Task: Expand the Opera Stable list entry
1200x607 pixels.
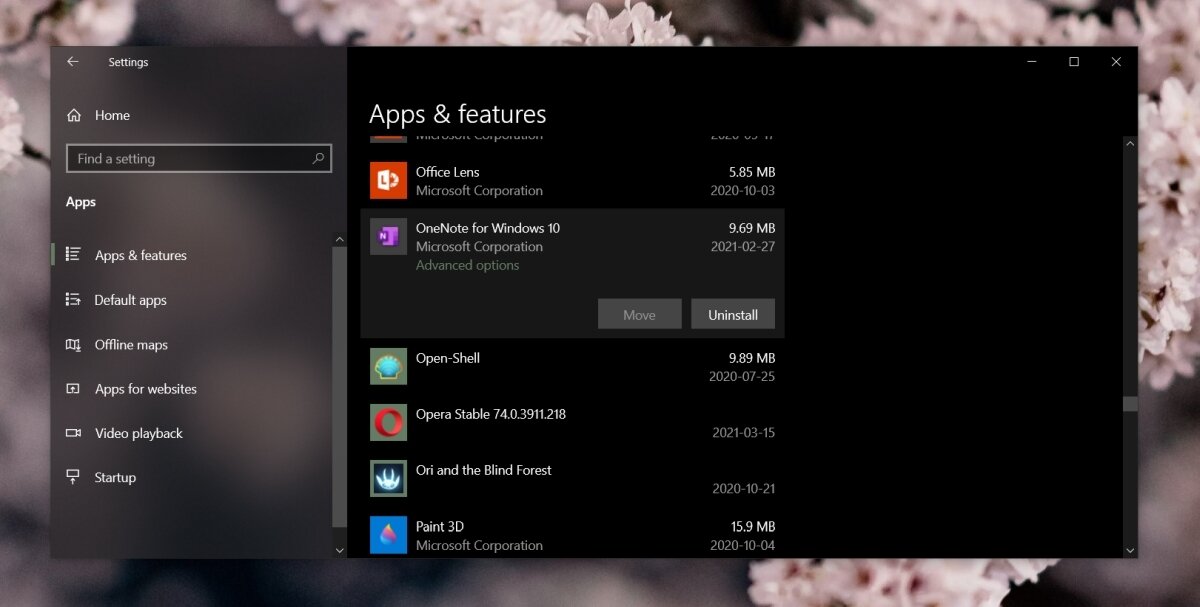Action: point(572,423)
